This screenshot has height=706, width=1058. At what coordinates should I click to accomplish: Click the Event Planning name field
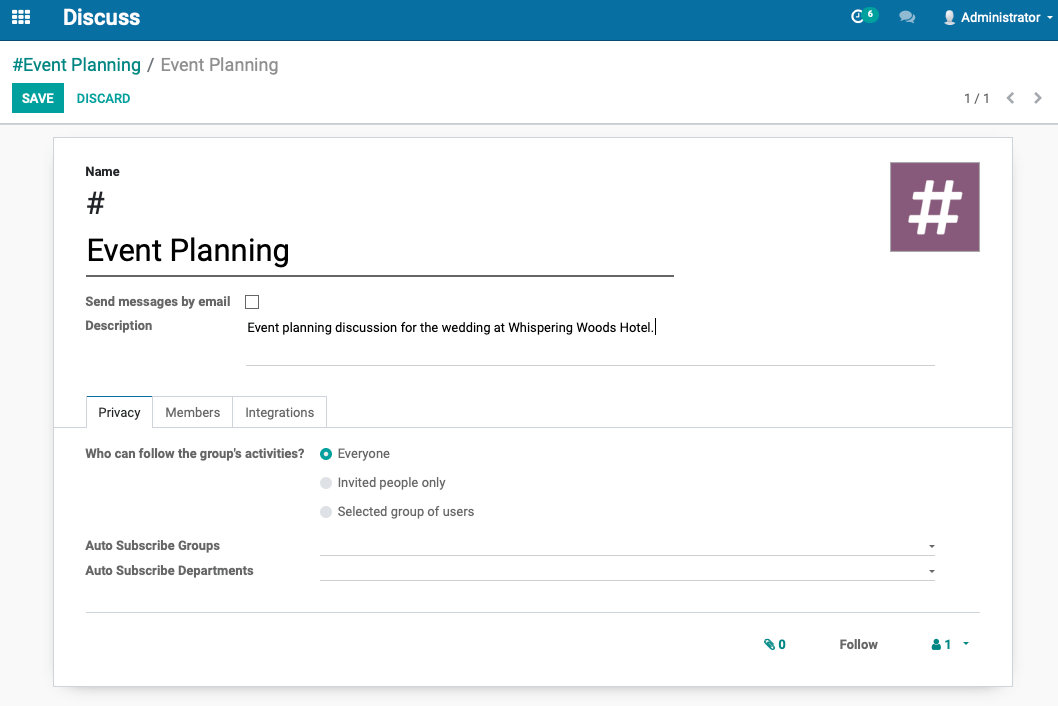(380, 251)
